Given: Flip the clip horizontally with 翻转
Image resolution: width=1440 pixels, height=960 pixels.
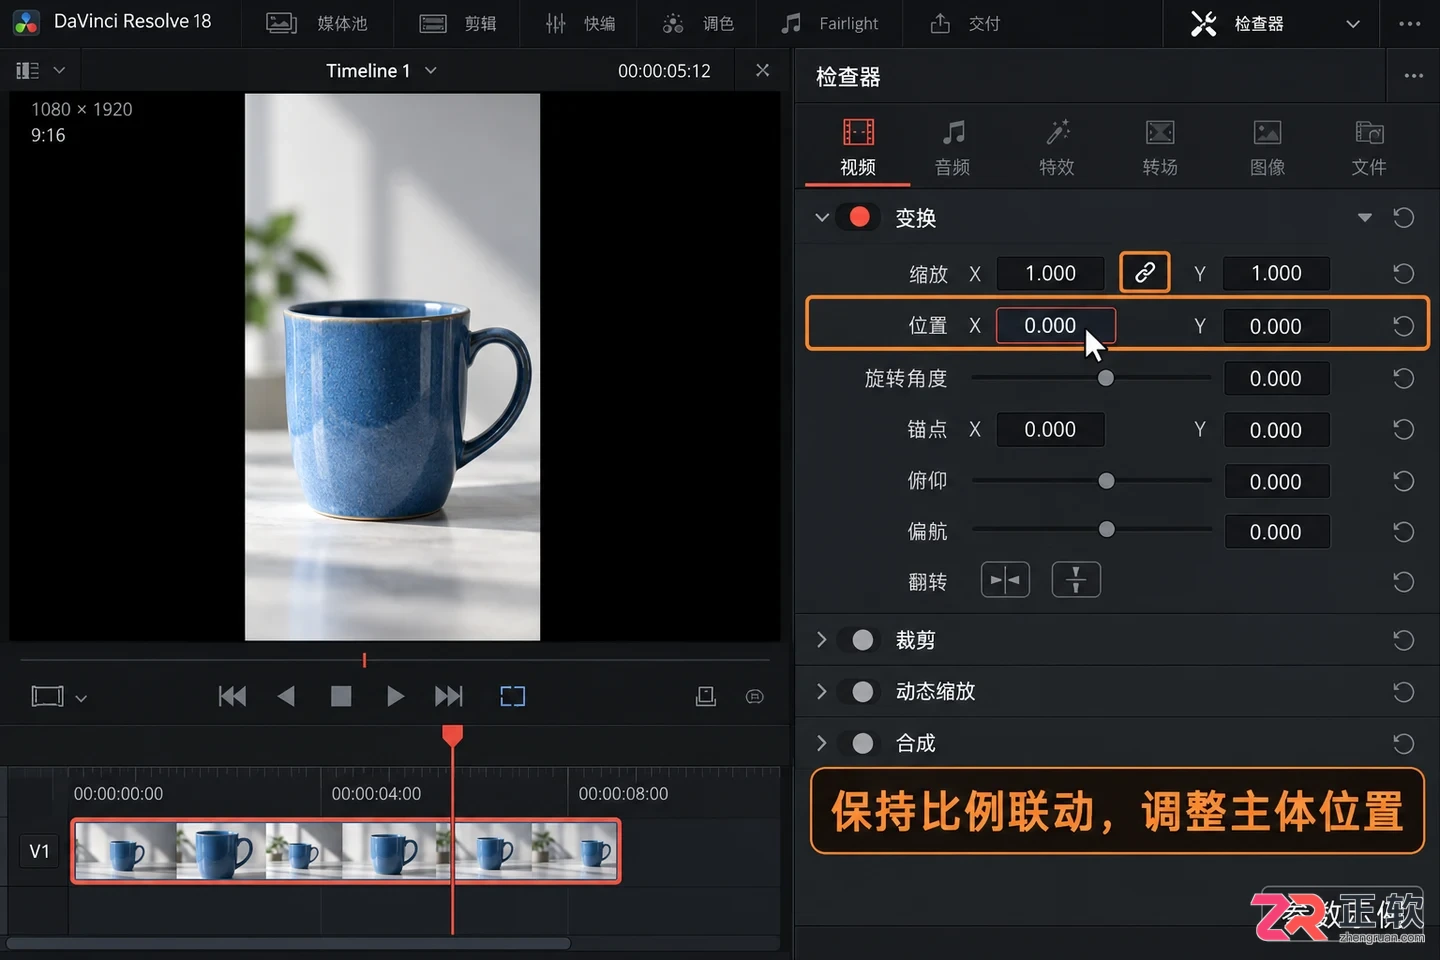Looking at the screenshot, I should (1005, 580).
